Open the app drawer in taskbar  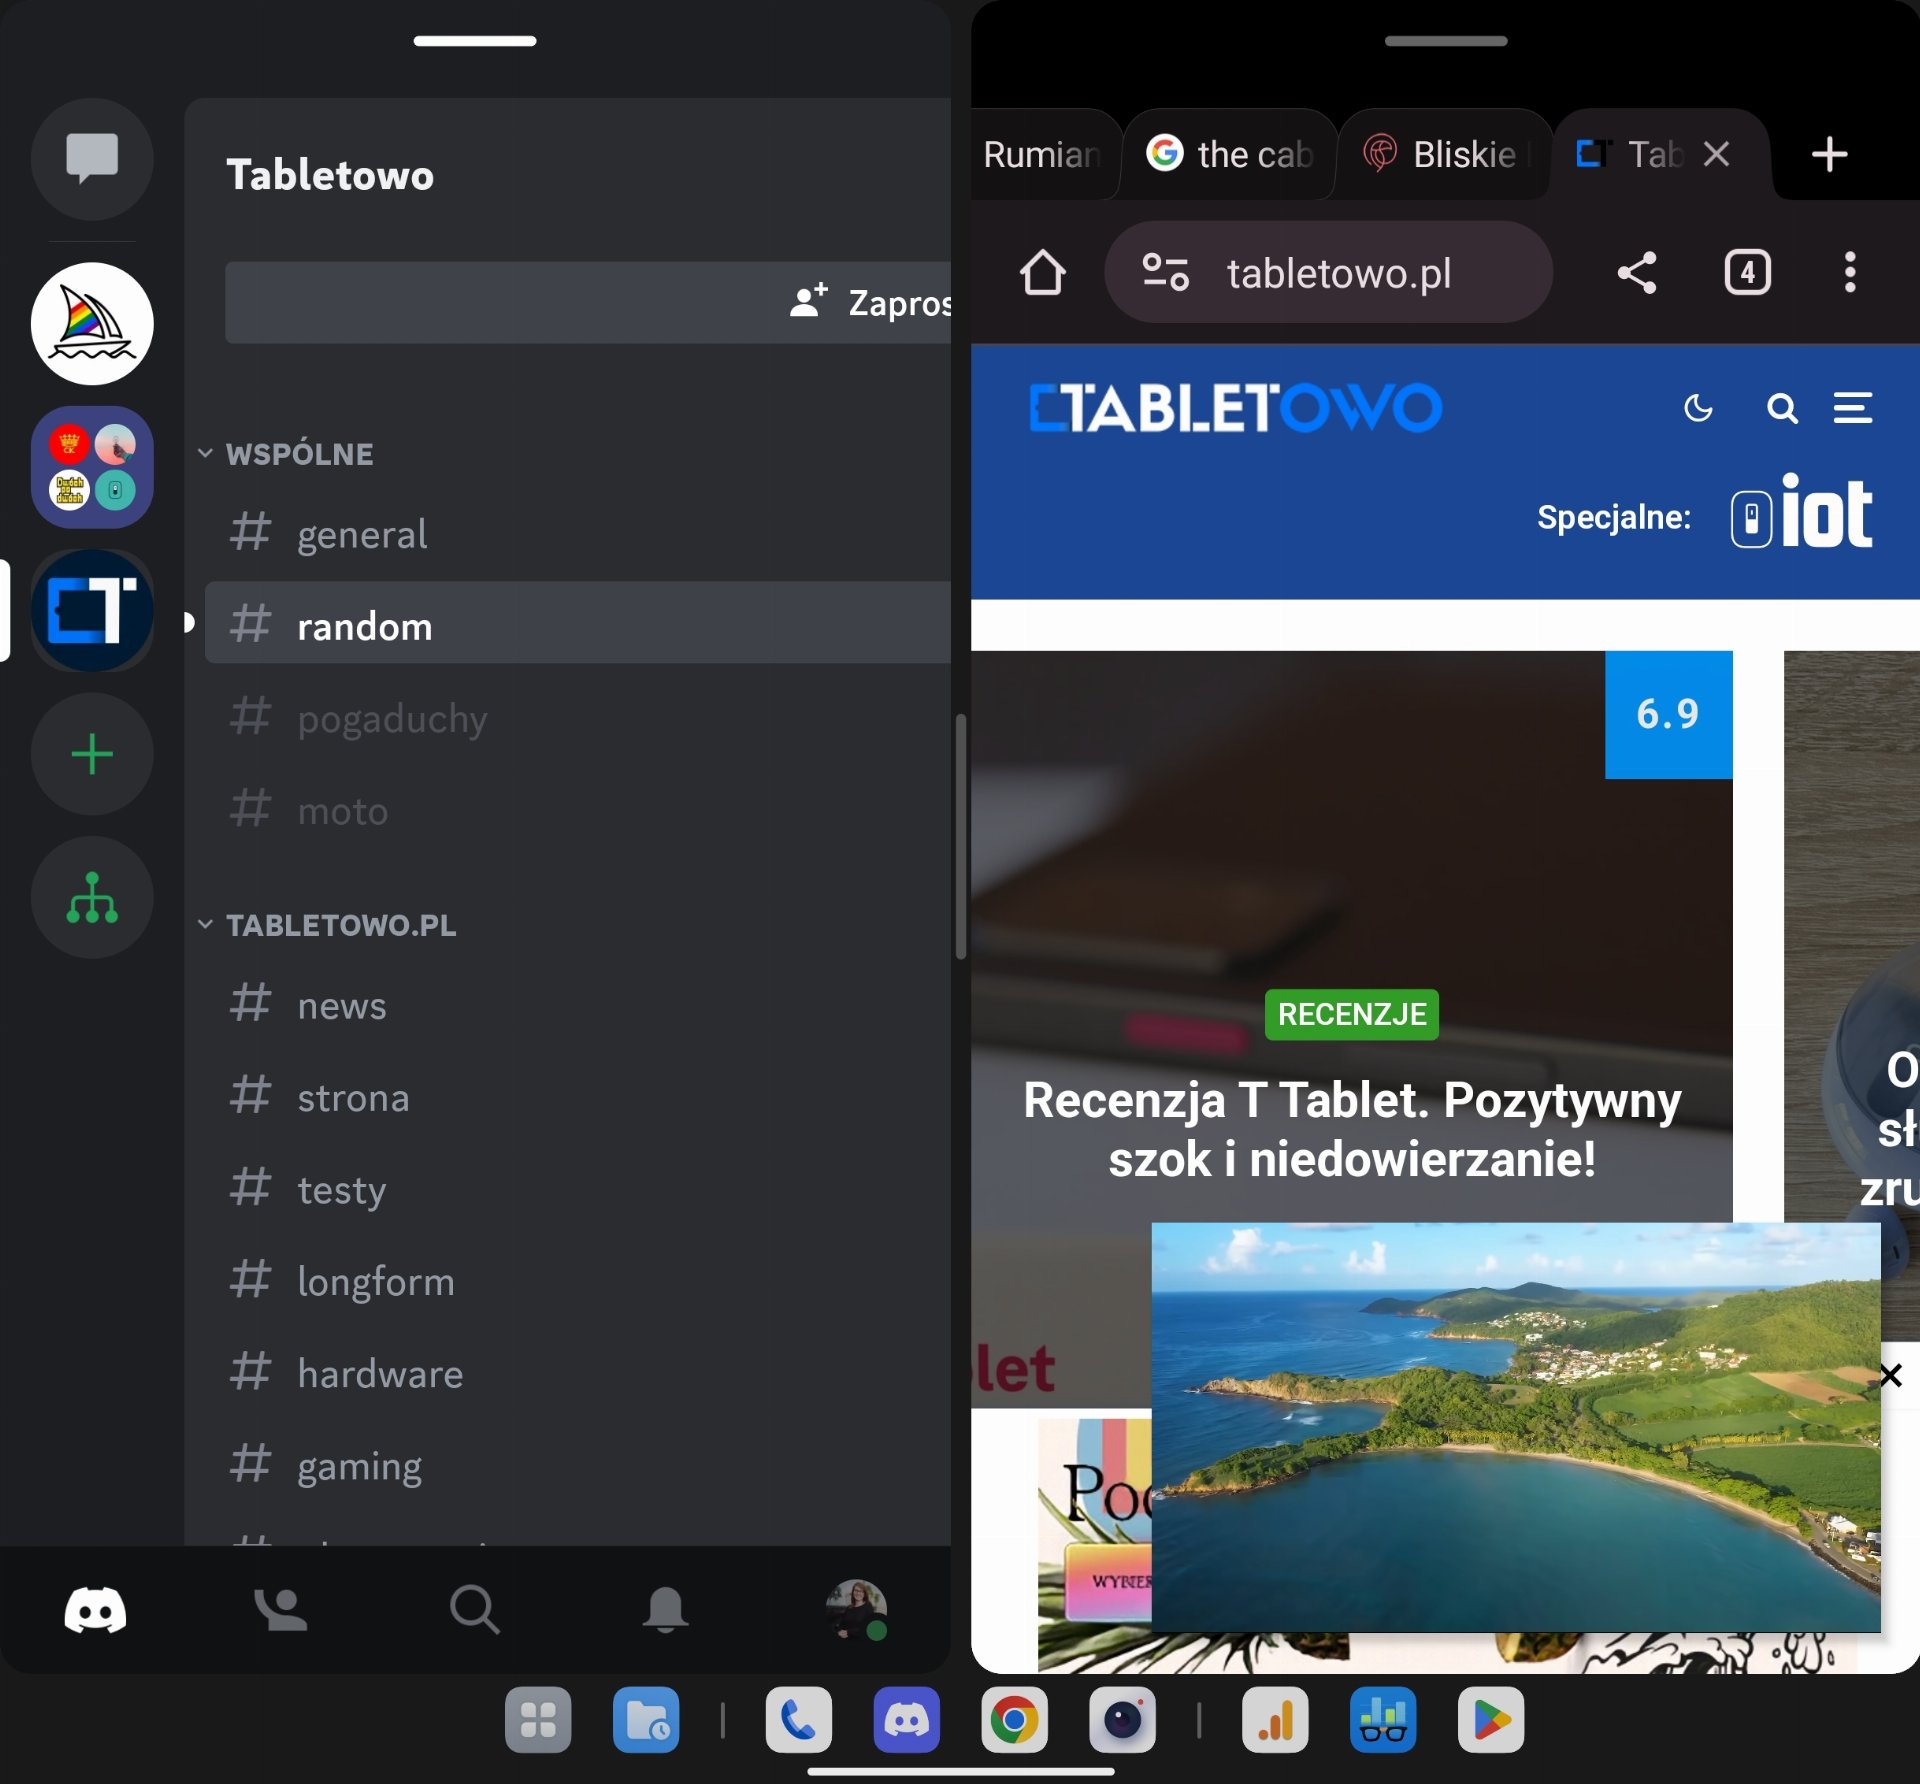pyautogui.click(x=538, y=1720)
